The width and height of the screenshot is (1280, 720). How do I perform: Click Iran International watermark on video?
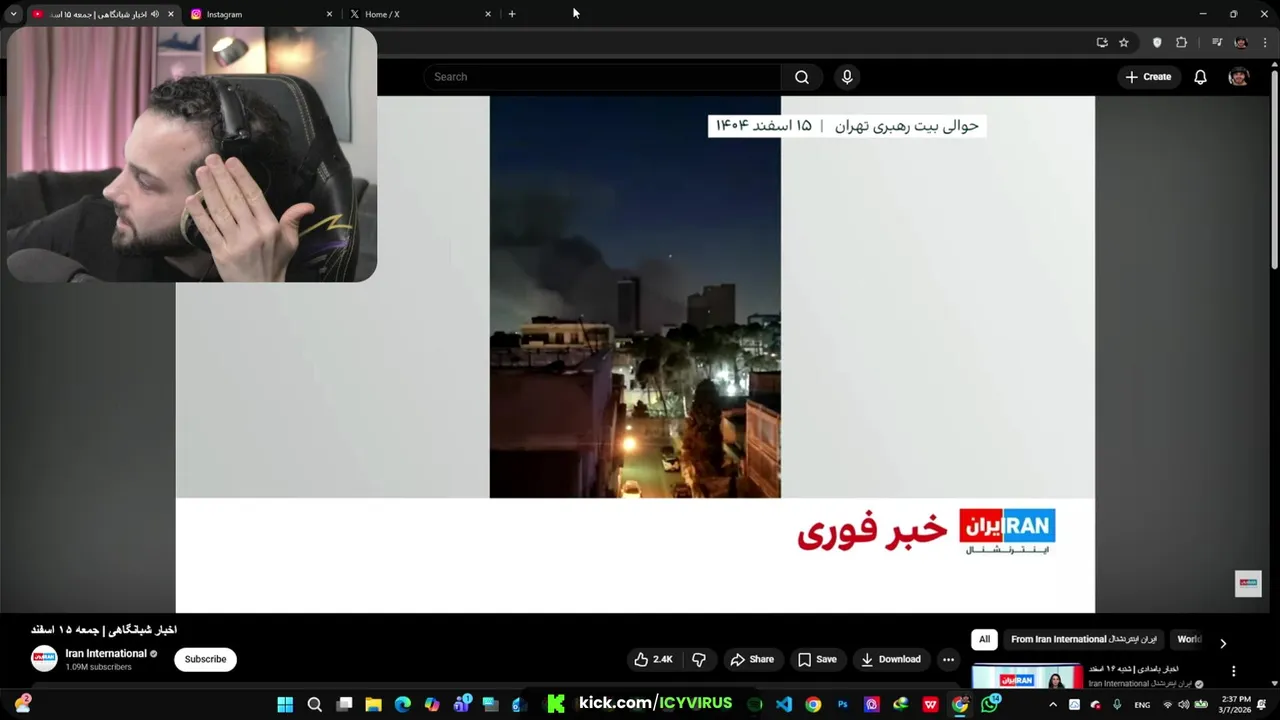tap(1248, 583)
